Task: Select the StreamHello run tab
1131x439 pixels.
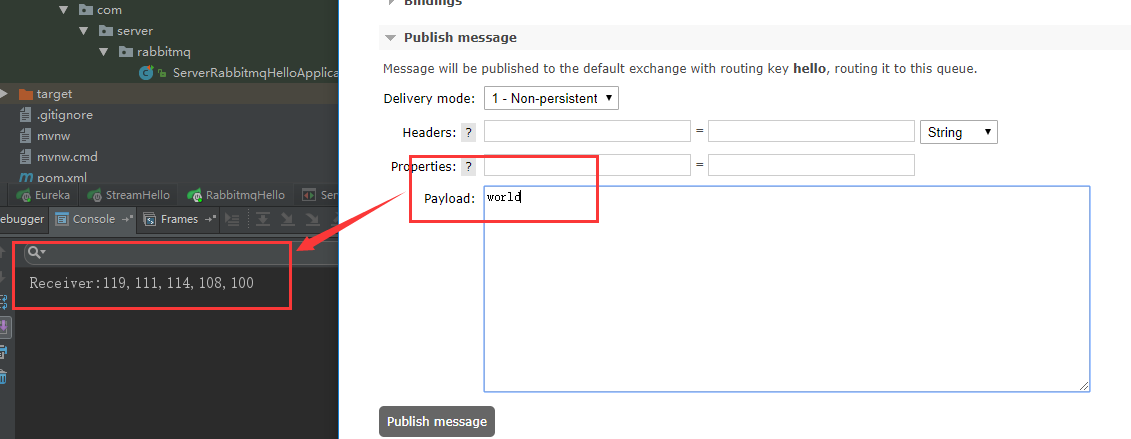Action: click(128, 195)
